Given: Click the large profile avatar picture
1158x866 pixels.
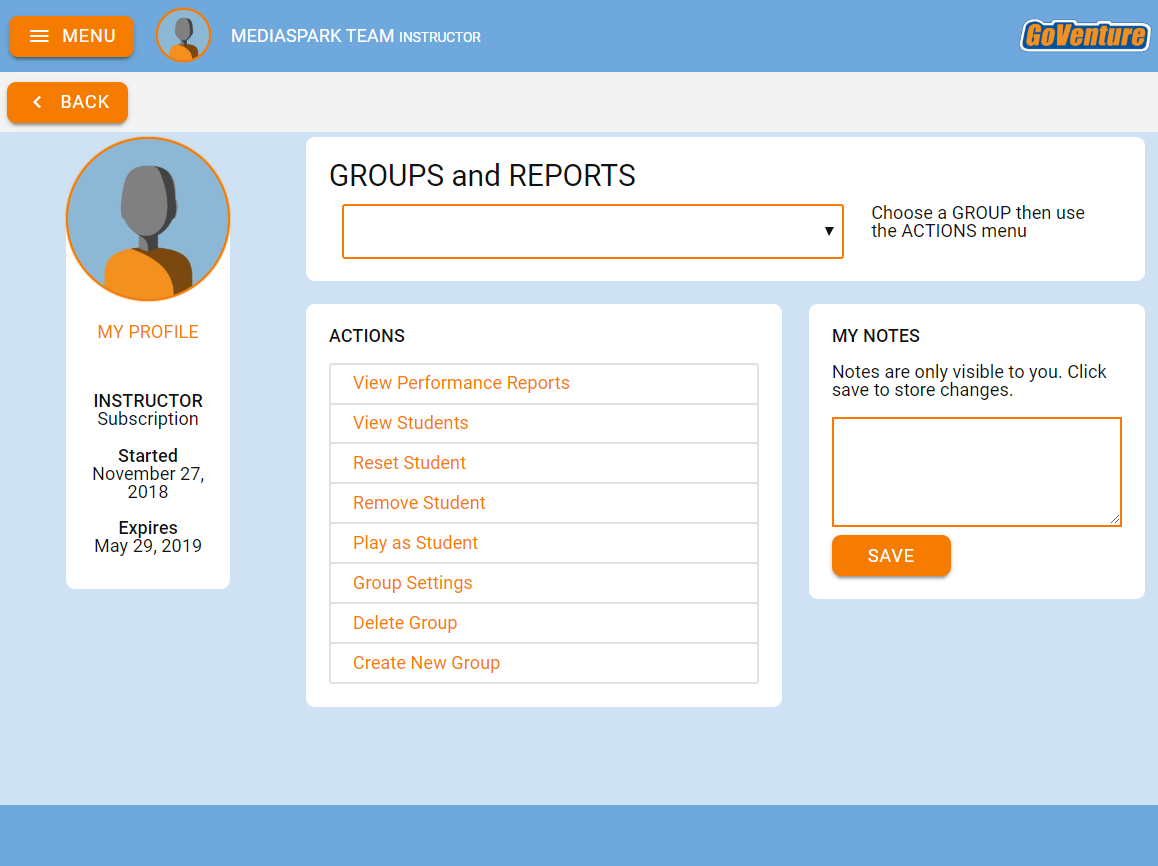Looking at the screenshot, I should 148,219.
